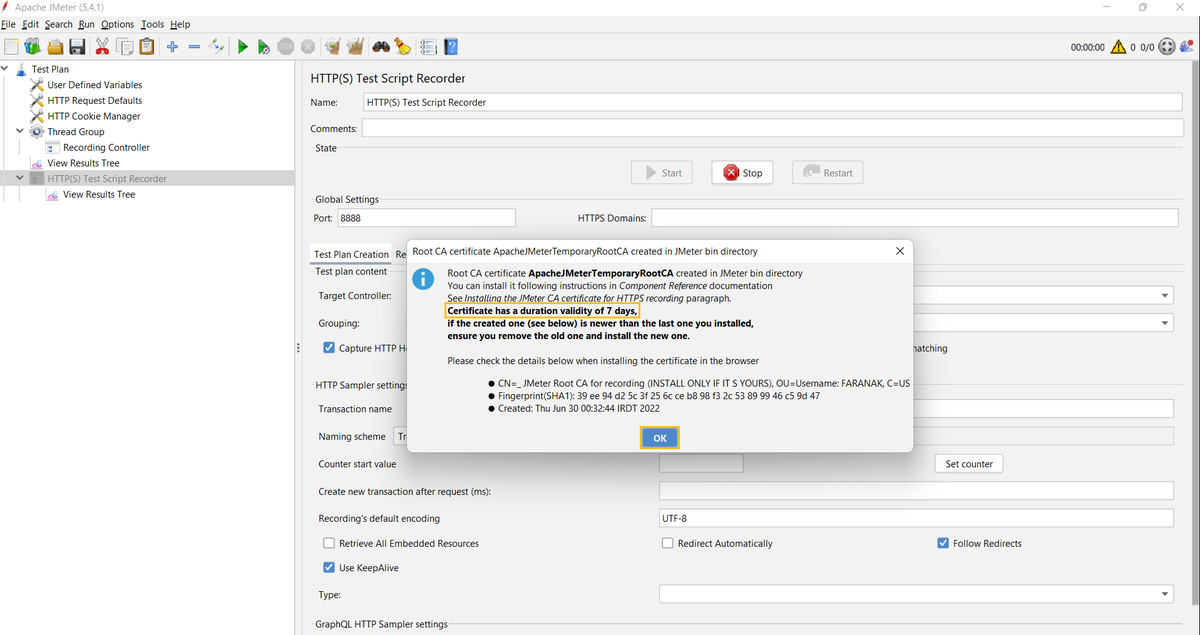This screenshot has width=1200, height=635.
Task: Uncheck Follow Redirects
Action: 943,543
